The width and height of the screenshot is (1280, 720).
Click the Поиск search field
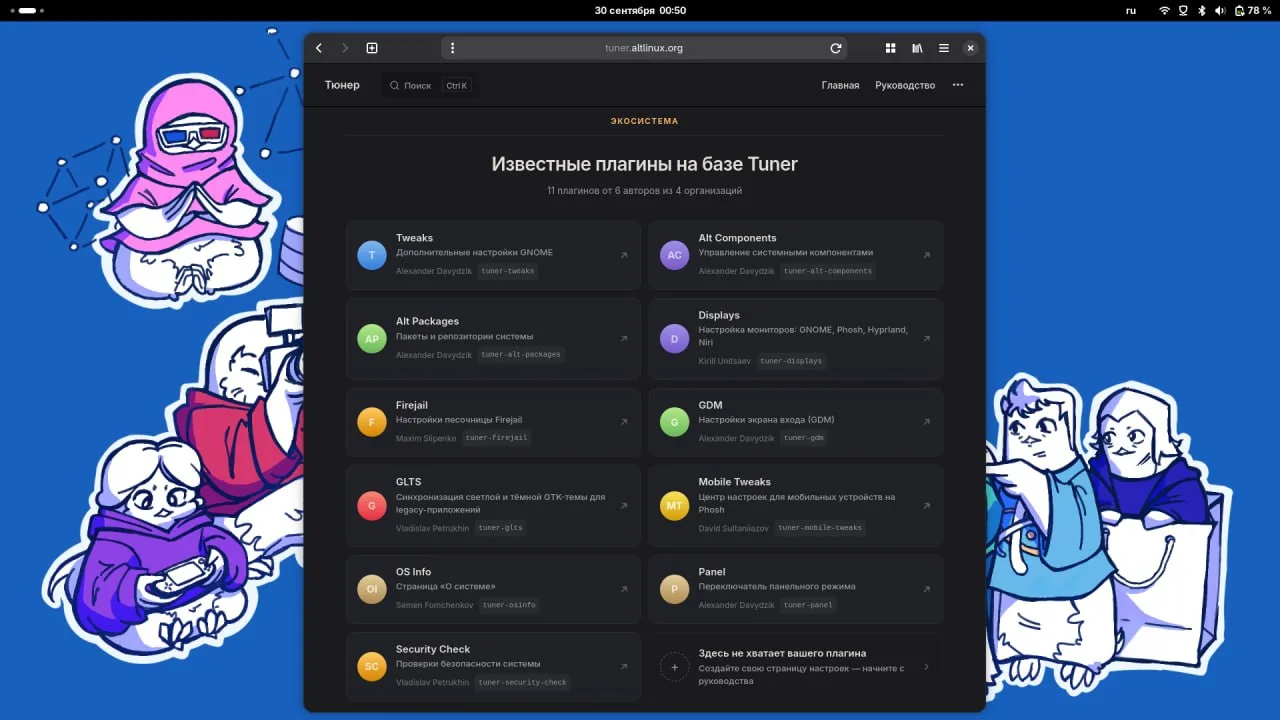430,85
